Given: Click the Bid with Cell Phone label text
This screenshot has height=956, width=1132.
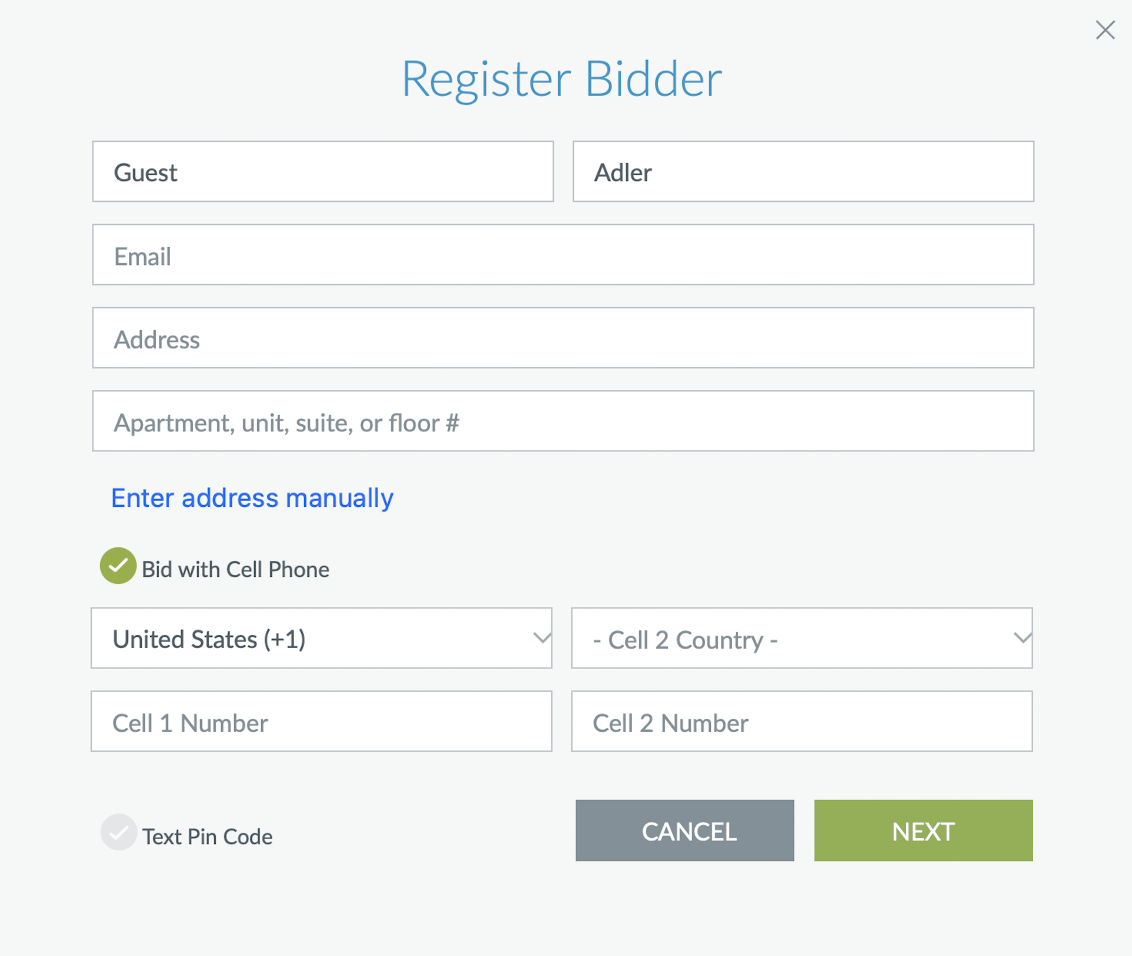Looking at the screenshot, I should [236, 570].
